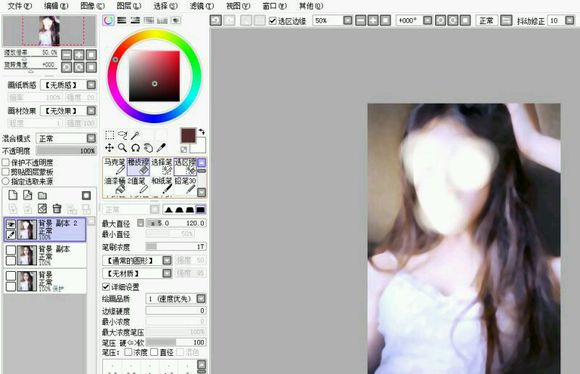Open 抖动修正 stabilizer value dropdown
This screenshot has width=580, height=374.
point(570,20)
